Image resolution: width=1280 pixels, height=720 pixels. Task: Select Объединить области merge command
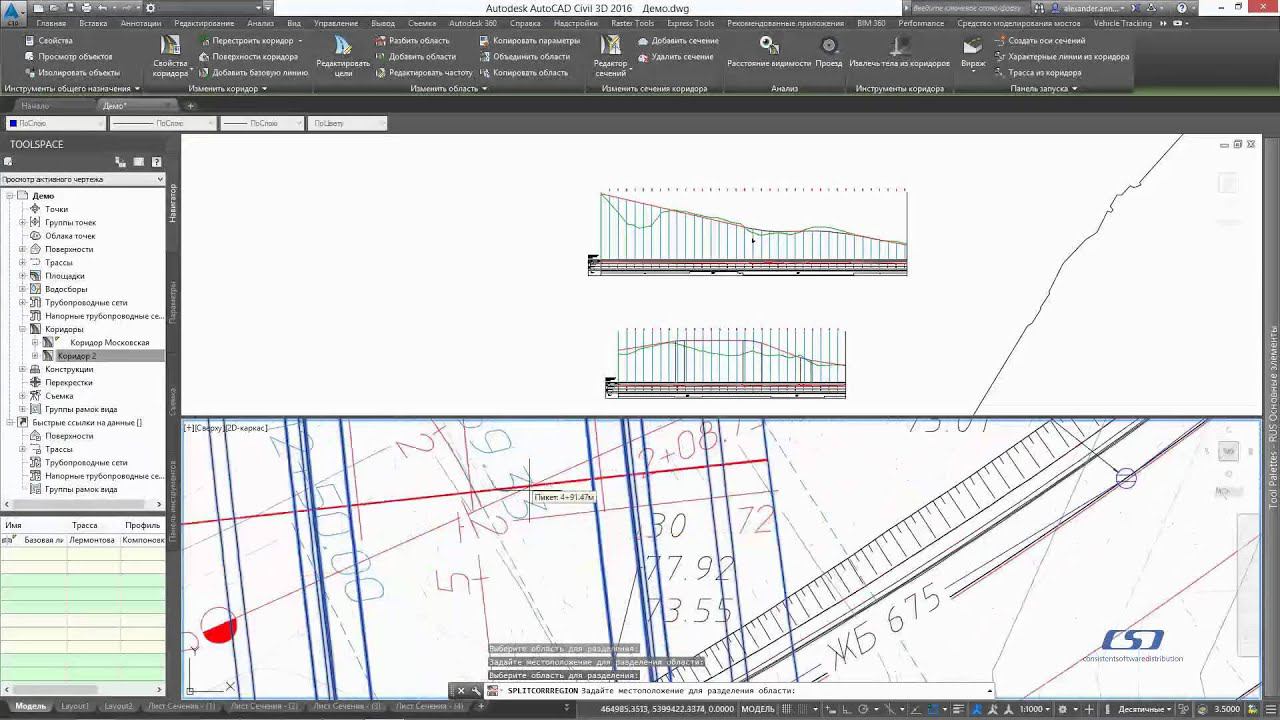[x=524, y=57]
